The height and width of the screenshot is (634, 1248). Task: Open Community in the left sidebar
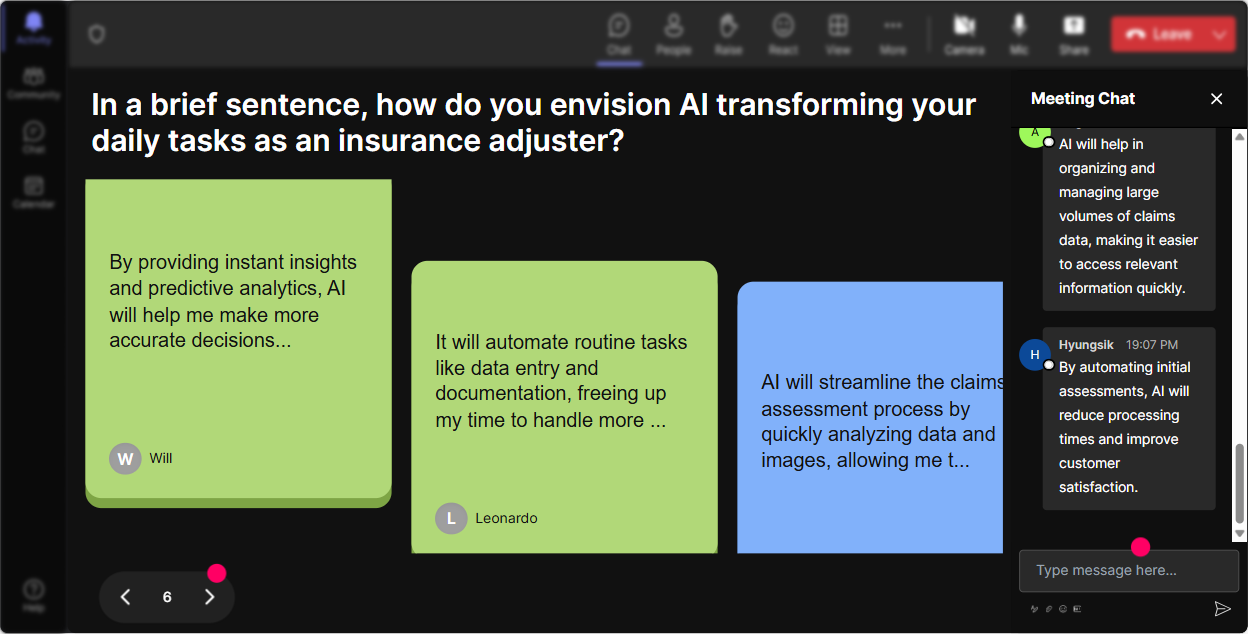[x=34, y=84]
